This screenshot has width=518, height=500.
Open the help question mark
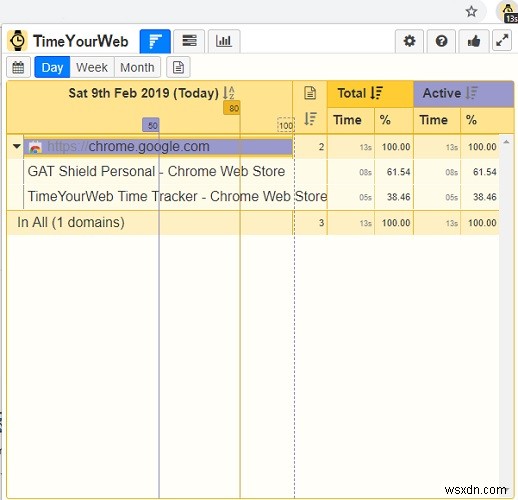coord(441,41)
